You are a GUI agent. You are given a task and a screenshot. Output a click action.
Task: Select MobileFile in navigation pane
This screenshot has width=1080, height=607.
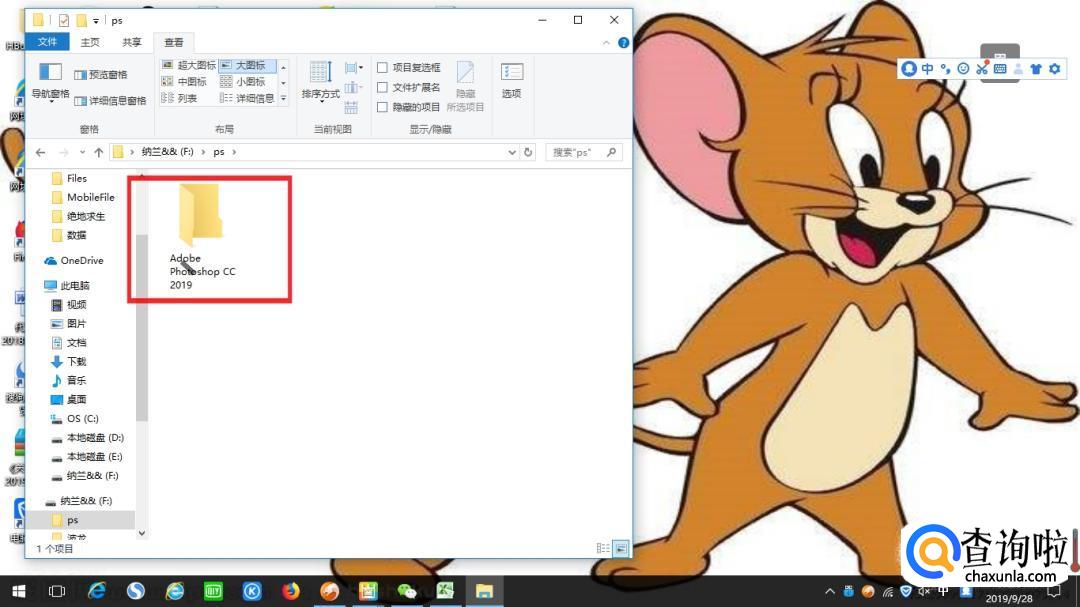(x=90, y=197)
